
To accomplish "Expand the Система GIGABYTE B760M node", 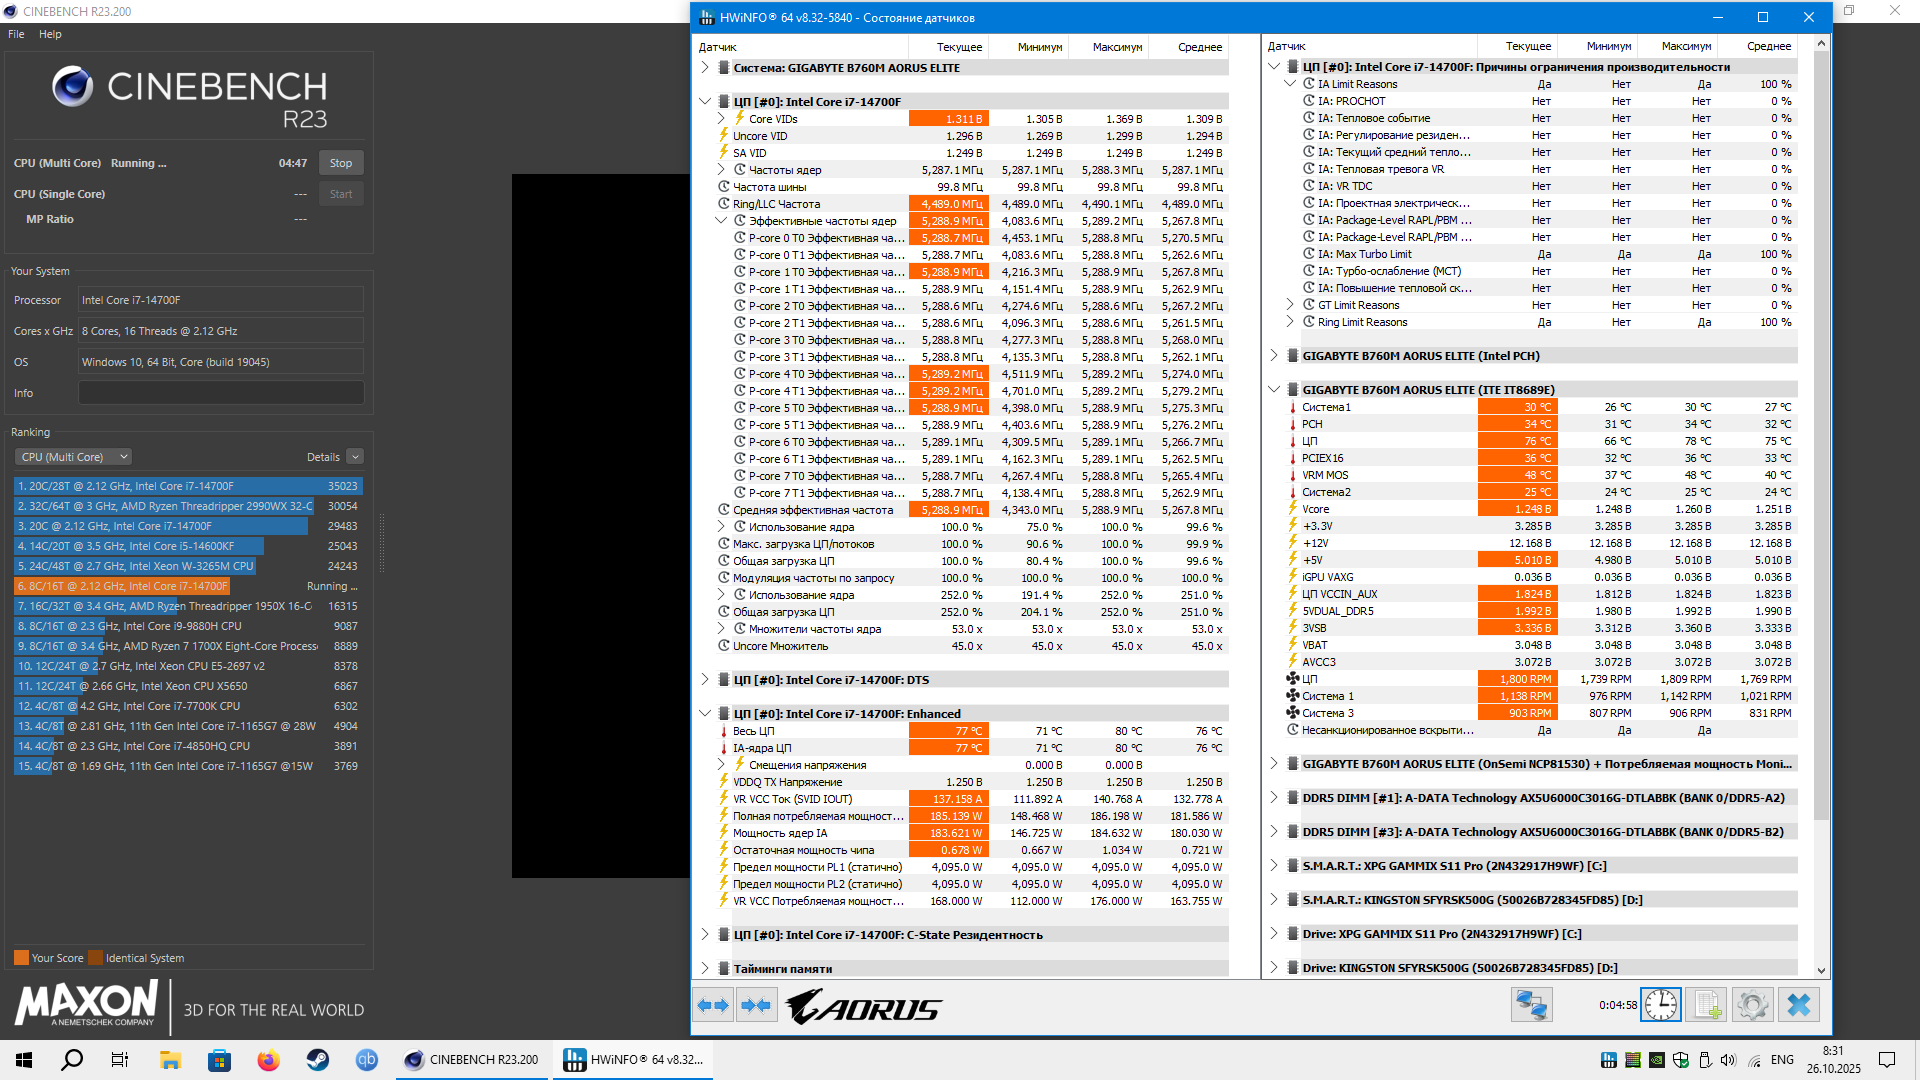I will 705,68.
